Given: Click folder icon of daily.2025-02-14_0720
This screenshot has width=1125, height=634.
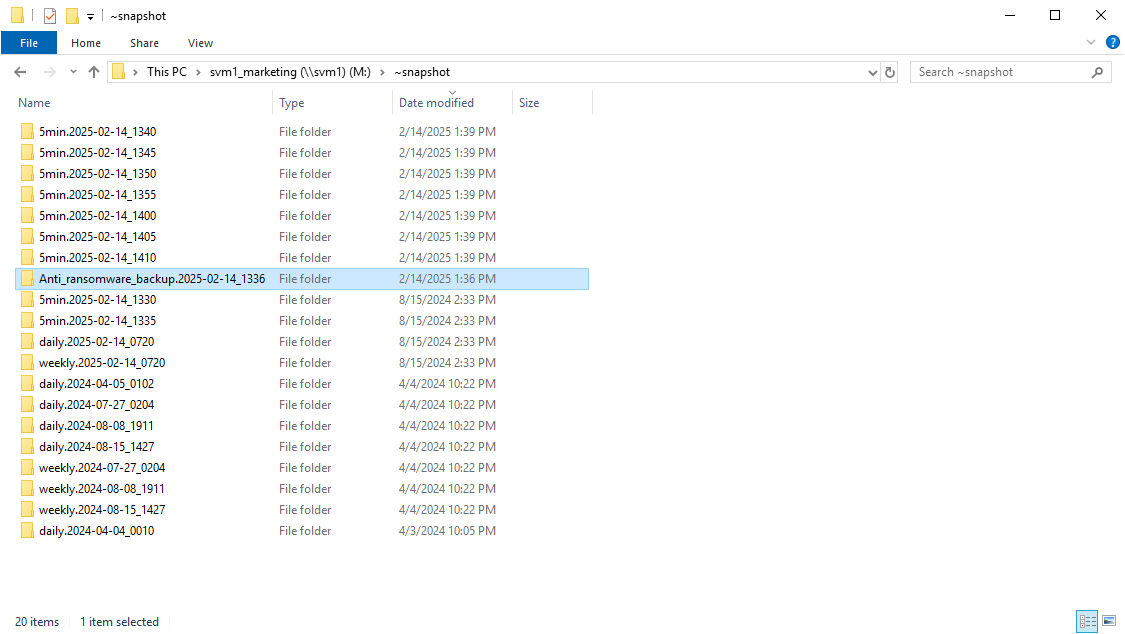Looking at the screenshot, I should point(27,341).
